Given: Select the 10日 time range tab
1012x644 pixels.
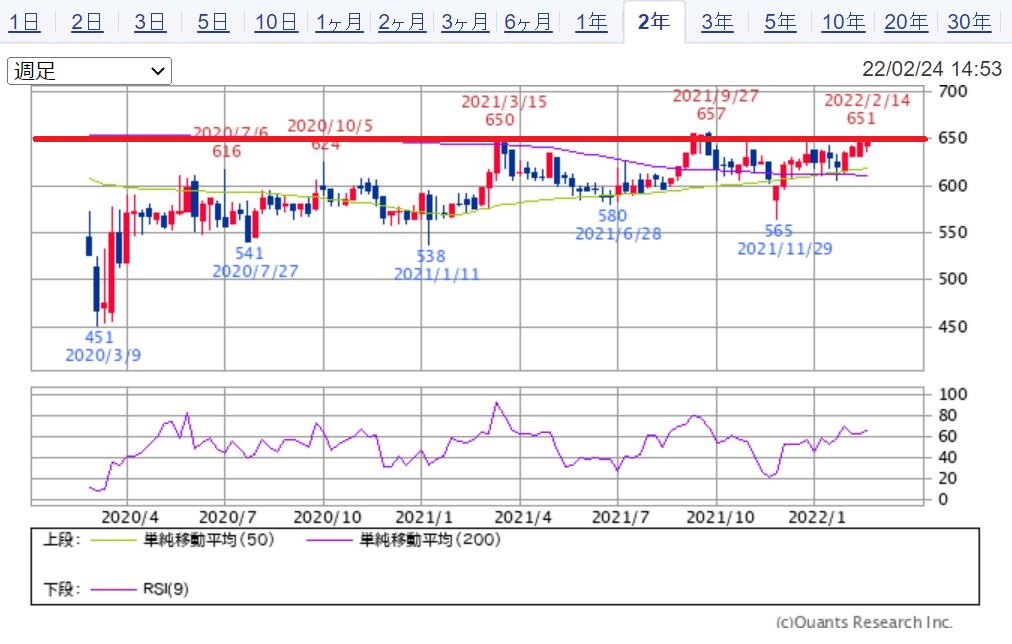Looking at the screenshot, I should [276, 23].
